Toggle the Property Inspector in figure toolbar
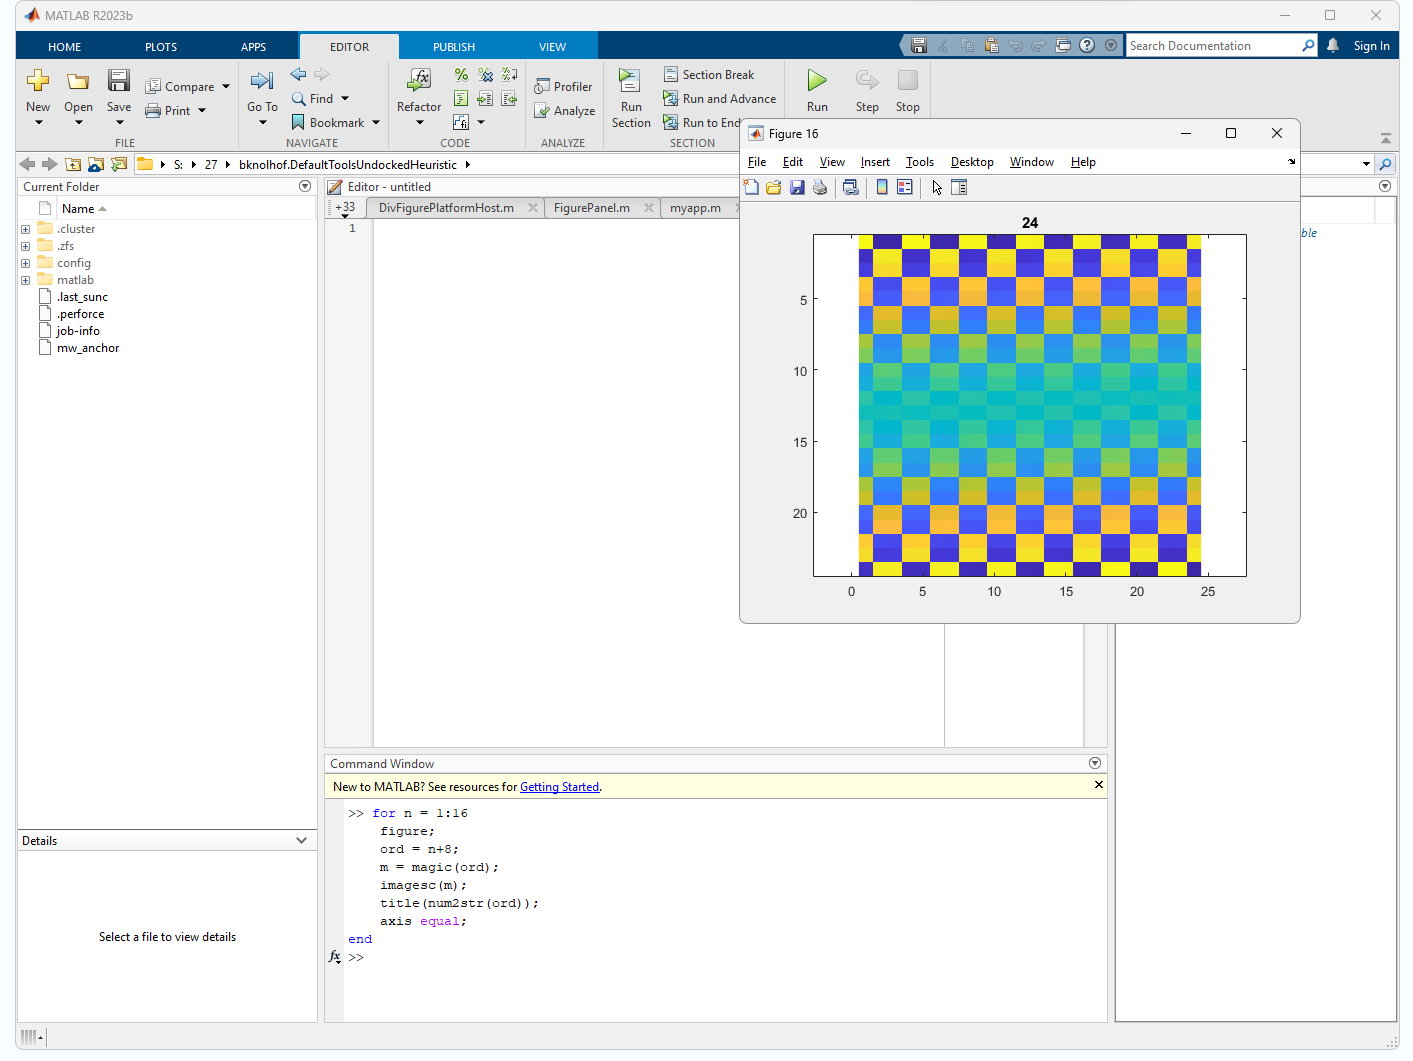 [x=959, y=187]
